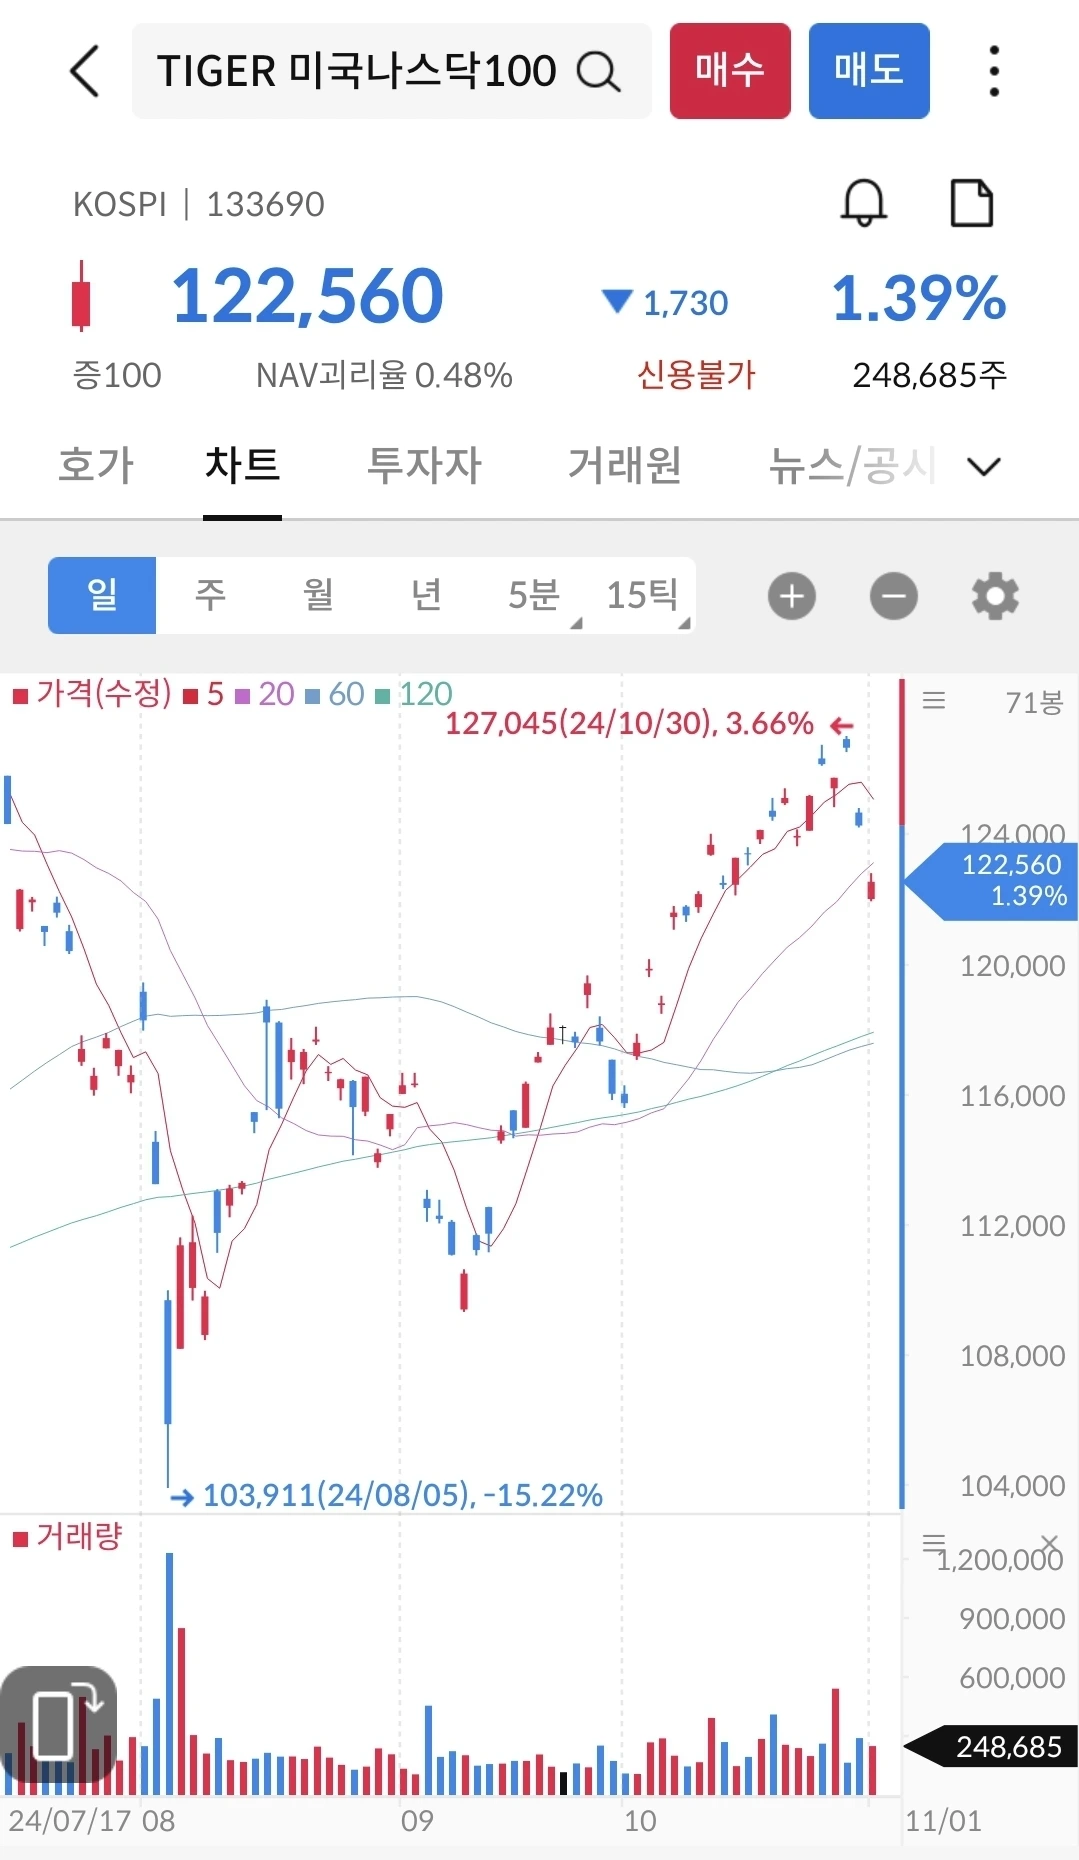Expand more tabs with chevron arrow
The height and width of the screenshot is (1860, 1079).
pos(984,466)
